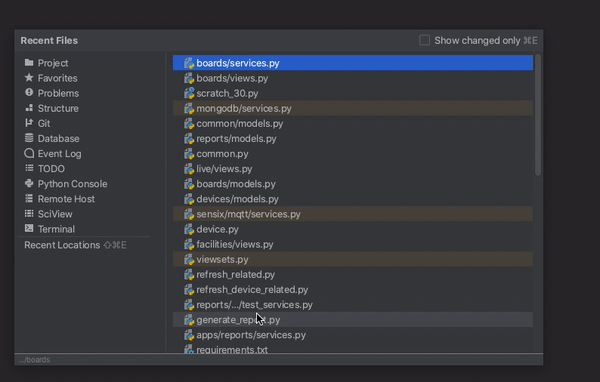Select sensix/mqtt/services.py entry
The image size is (600, 382).
tap(353, 214)
